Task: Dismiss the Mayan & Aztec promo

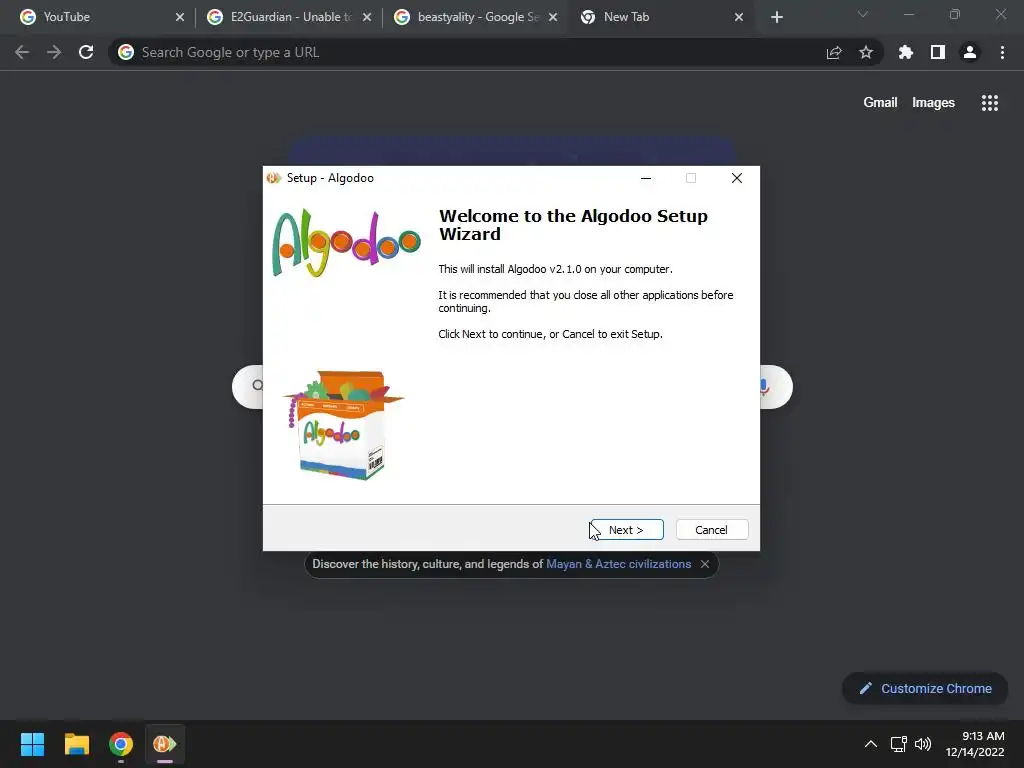Action: point(705,564)
